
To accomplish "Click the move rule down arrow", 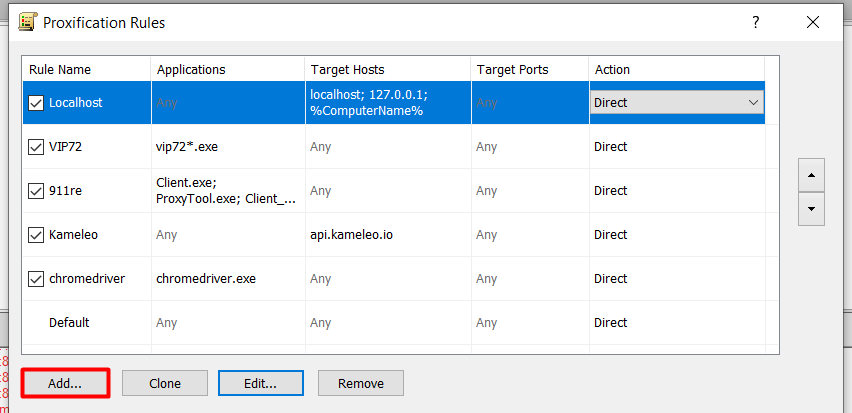I will (810, 209).
